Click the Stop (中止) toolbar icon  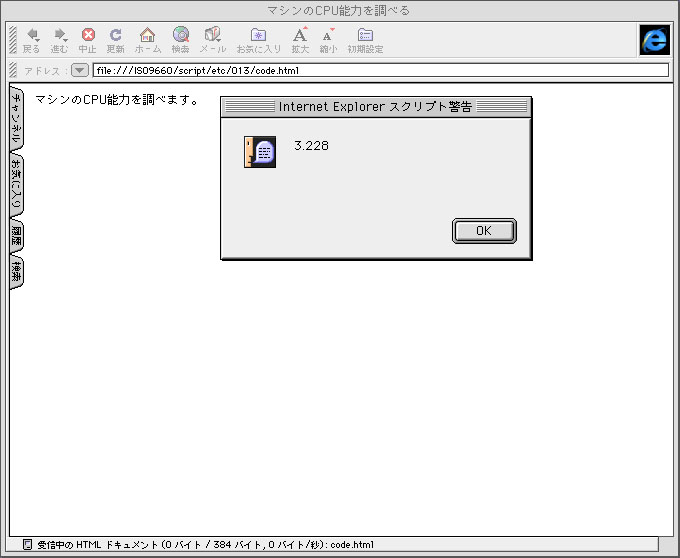pyautogui.click(x=88, y=35)
